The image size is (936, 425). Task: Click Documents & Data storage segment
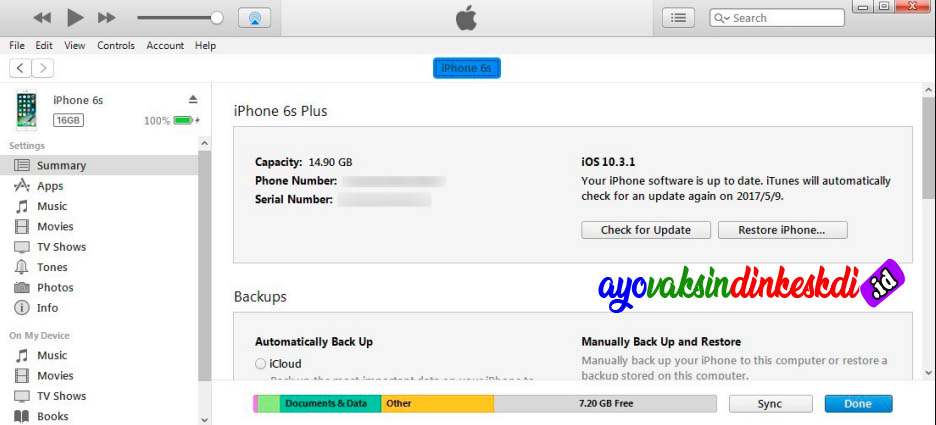(330, 404)
